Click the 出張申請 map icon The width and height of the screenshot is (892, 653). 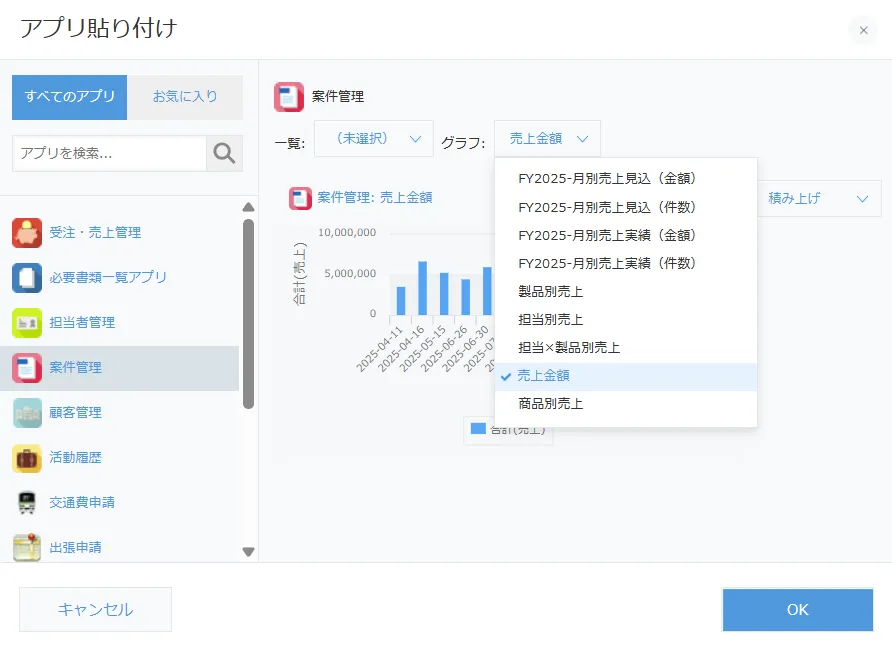point(27,547)
